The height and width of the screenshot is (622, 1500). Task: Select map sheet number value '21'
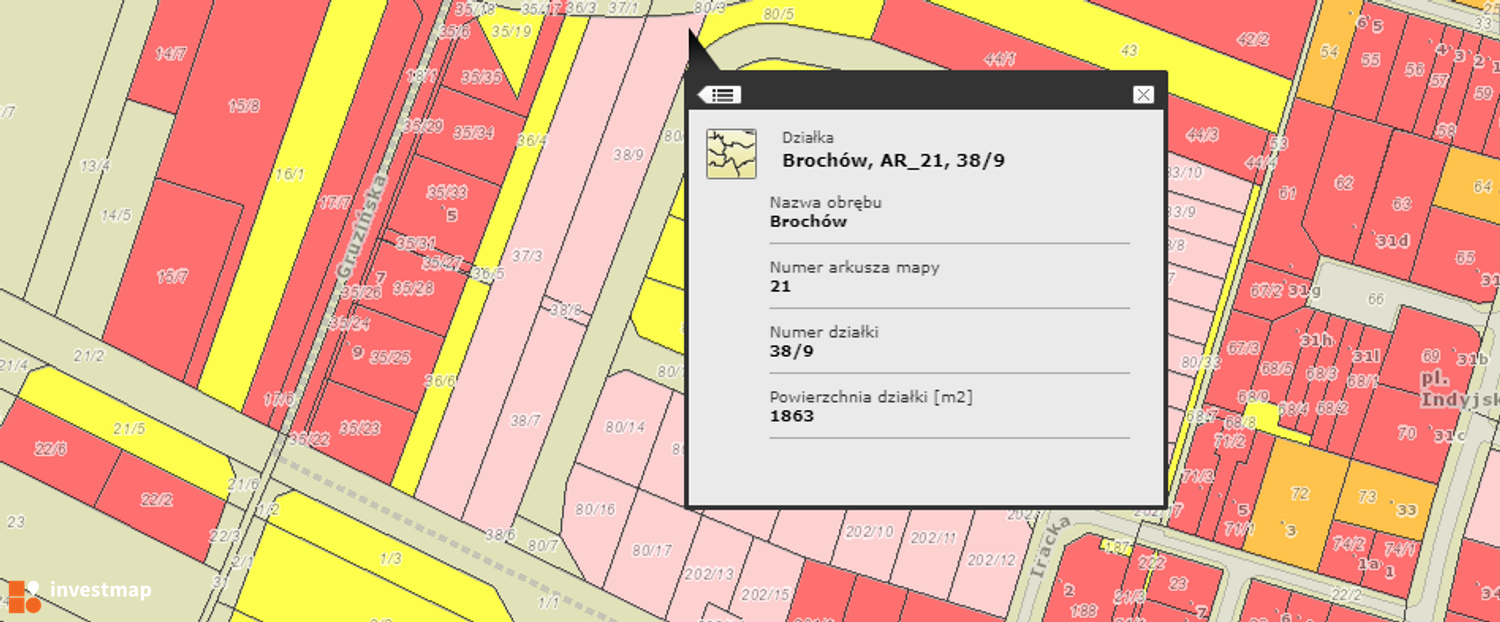[780, 286]
